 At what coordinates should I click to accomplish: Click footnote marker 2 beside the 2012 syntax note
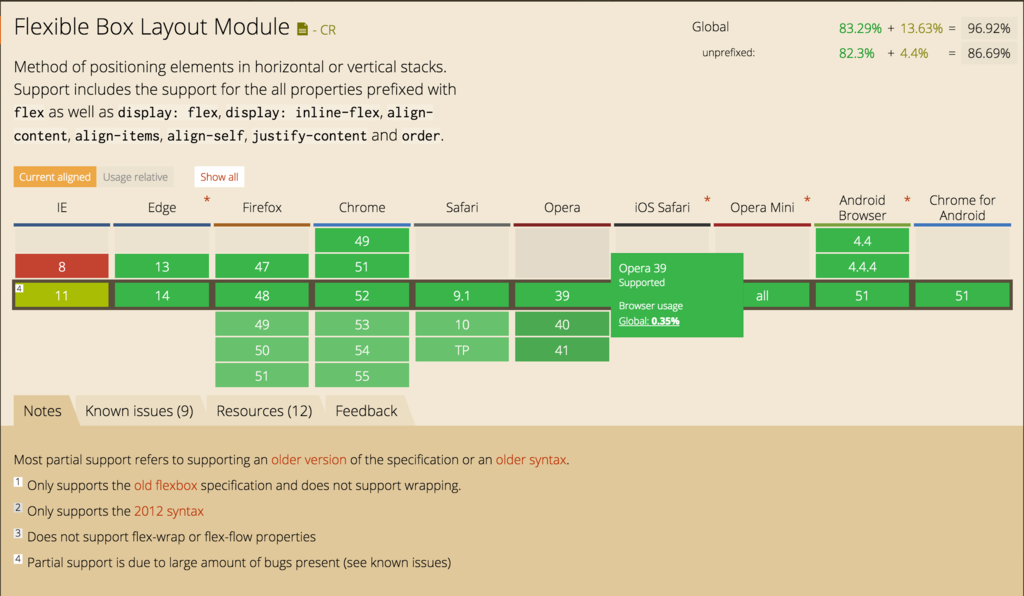[x=18, y=507]
